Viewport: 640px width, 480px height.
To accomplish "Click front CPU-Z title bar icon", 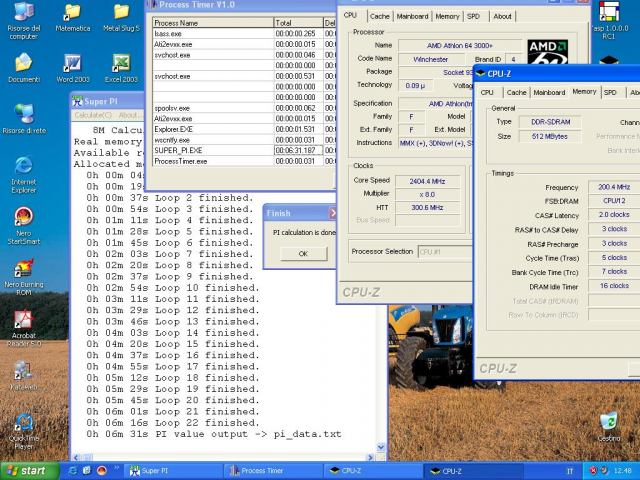I will coord(480,73).
